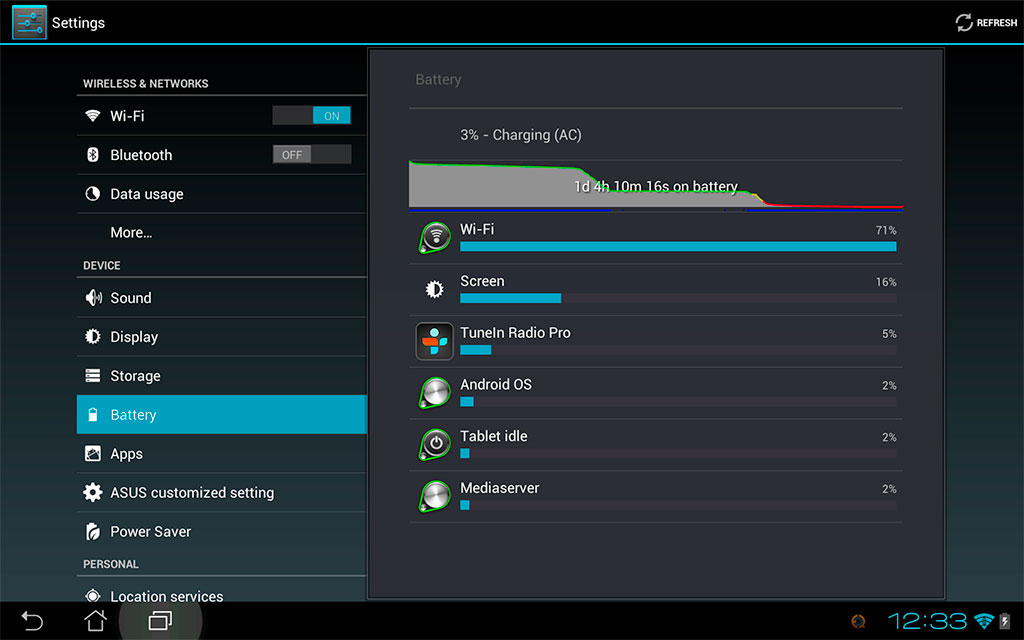This screenshot has height=640, width=1024.
Task: Click the TuneIn Radio Pro app icon
Action: [434, 341]
